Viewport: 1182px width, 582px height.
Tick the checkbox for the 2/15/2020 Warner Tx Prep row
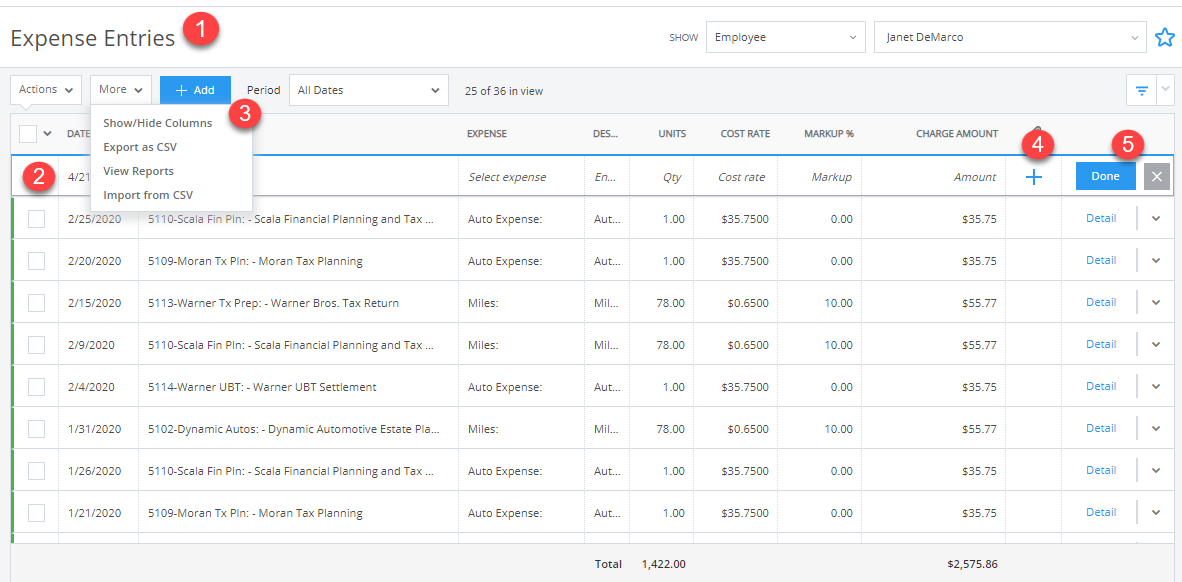point(36,303)
